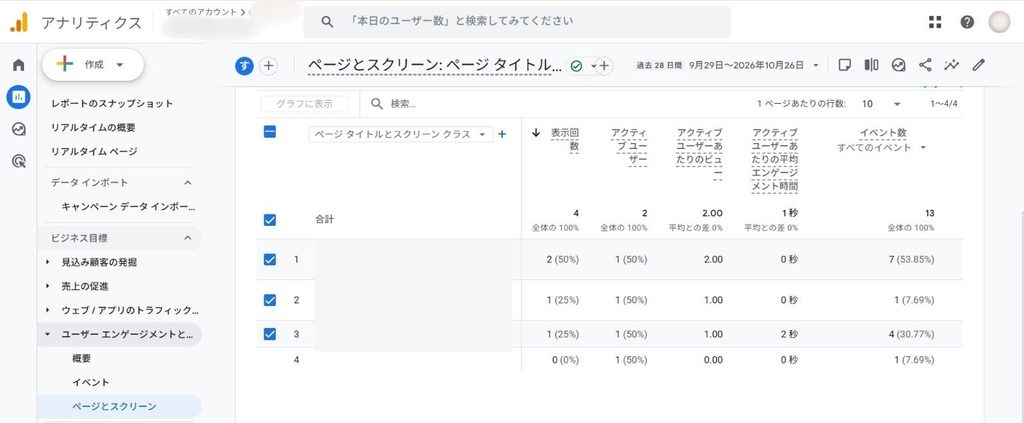
Task: Click the green check status icon by title
Action: click(x=576, y=66)
